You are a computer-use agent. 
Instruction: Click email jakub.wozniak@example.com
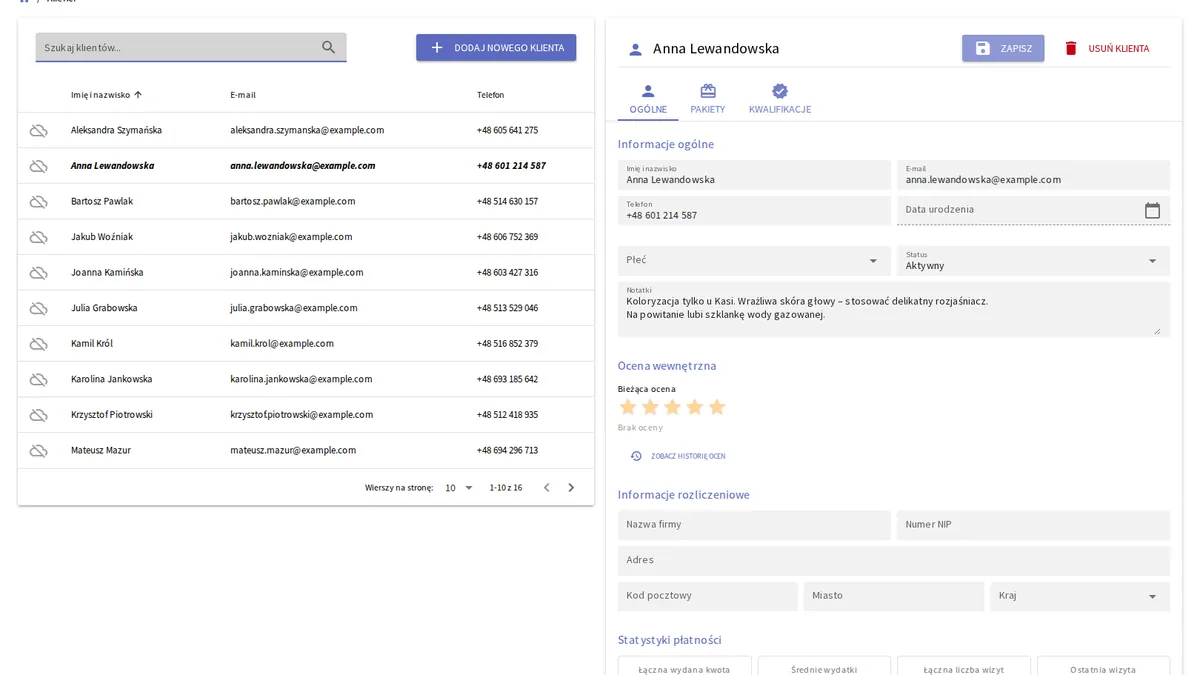pos(291,237)
